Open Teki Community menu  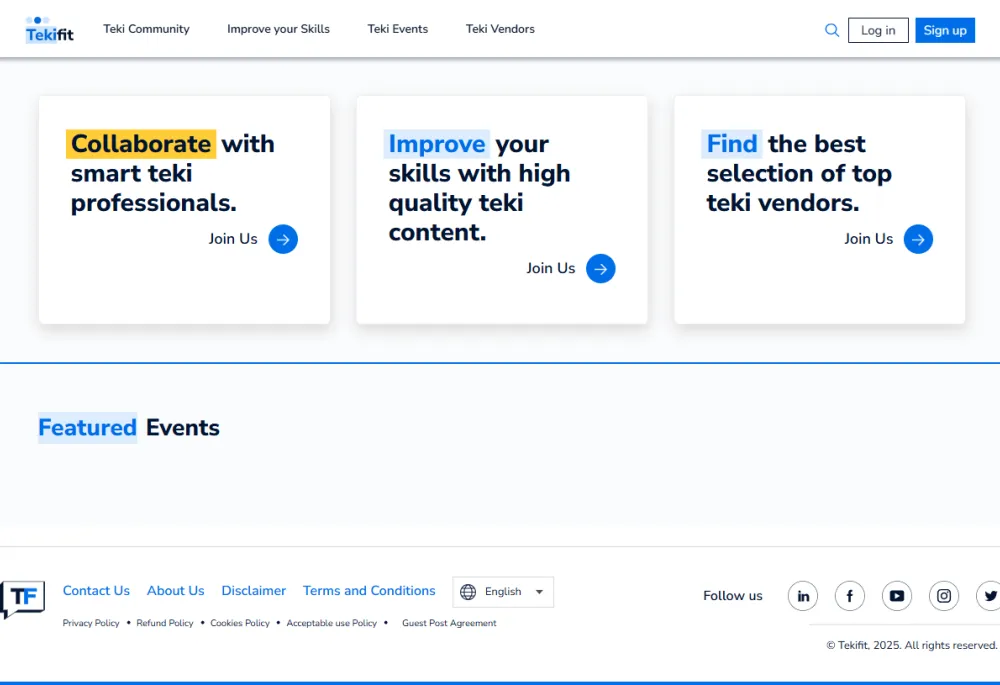147,29
